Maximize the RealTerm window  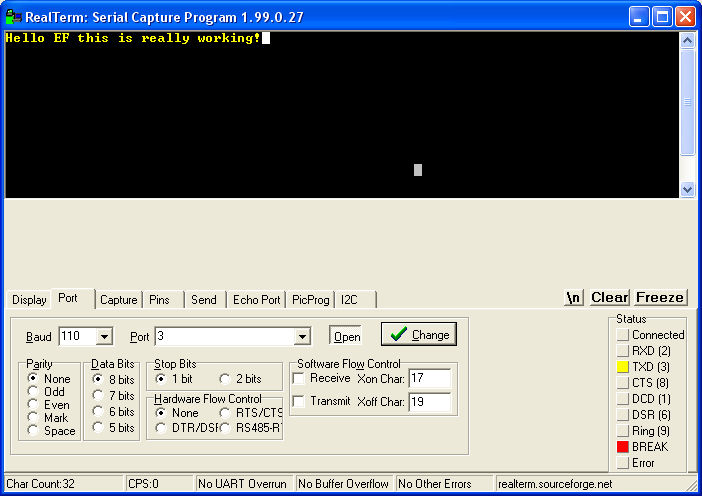click(662, 17)
